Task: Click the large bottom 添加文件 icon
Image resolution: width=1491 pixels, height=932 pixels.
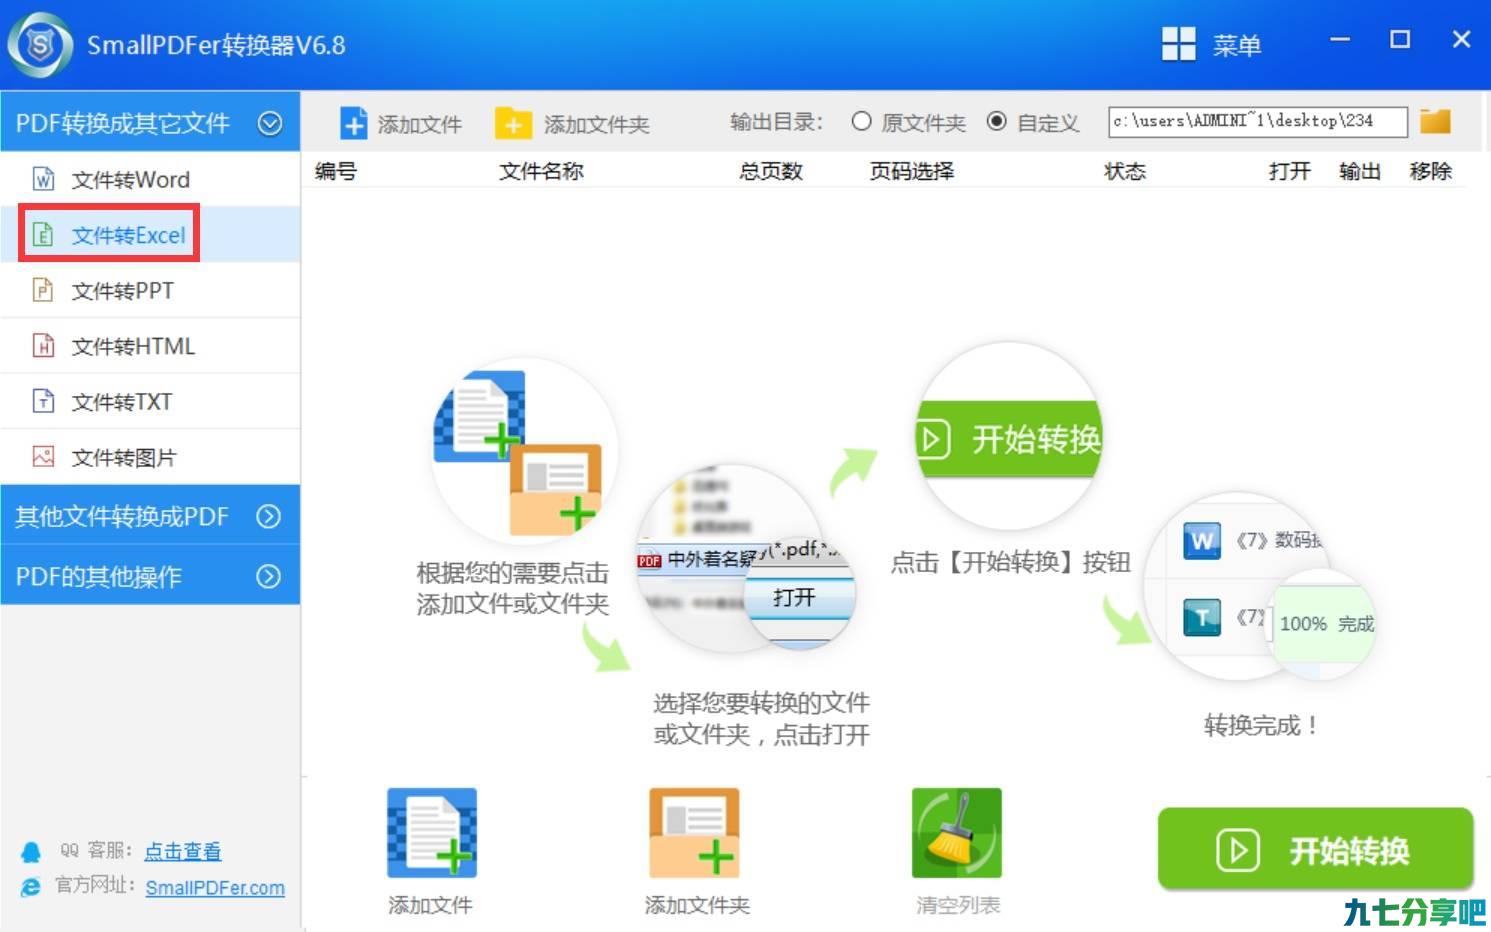Action: tap(432, 833)
